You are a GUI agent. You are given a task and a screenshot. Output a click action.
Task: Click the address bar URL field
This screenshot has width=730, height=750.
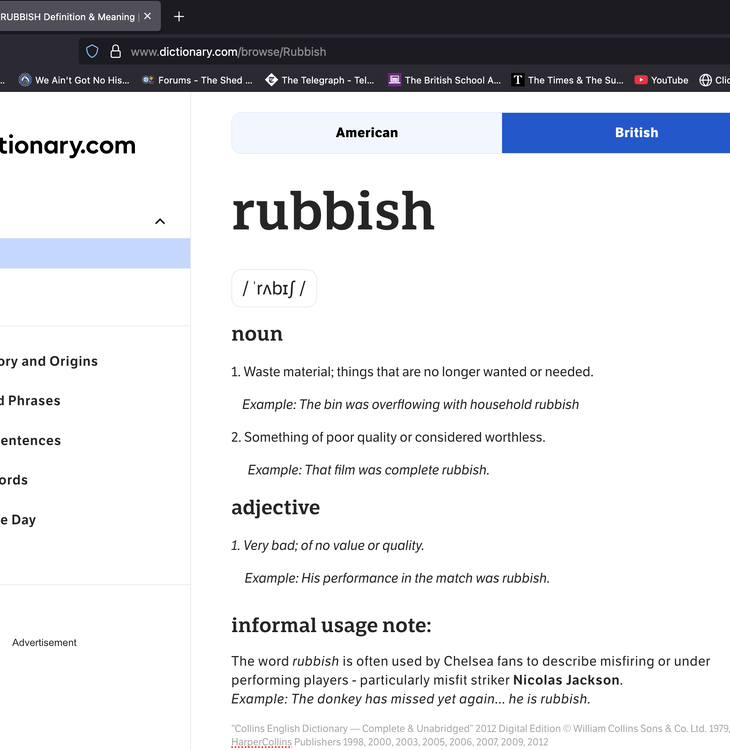coord(405,52)
